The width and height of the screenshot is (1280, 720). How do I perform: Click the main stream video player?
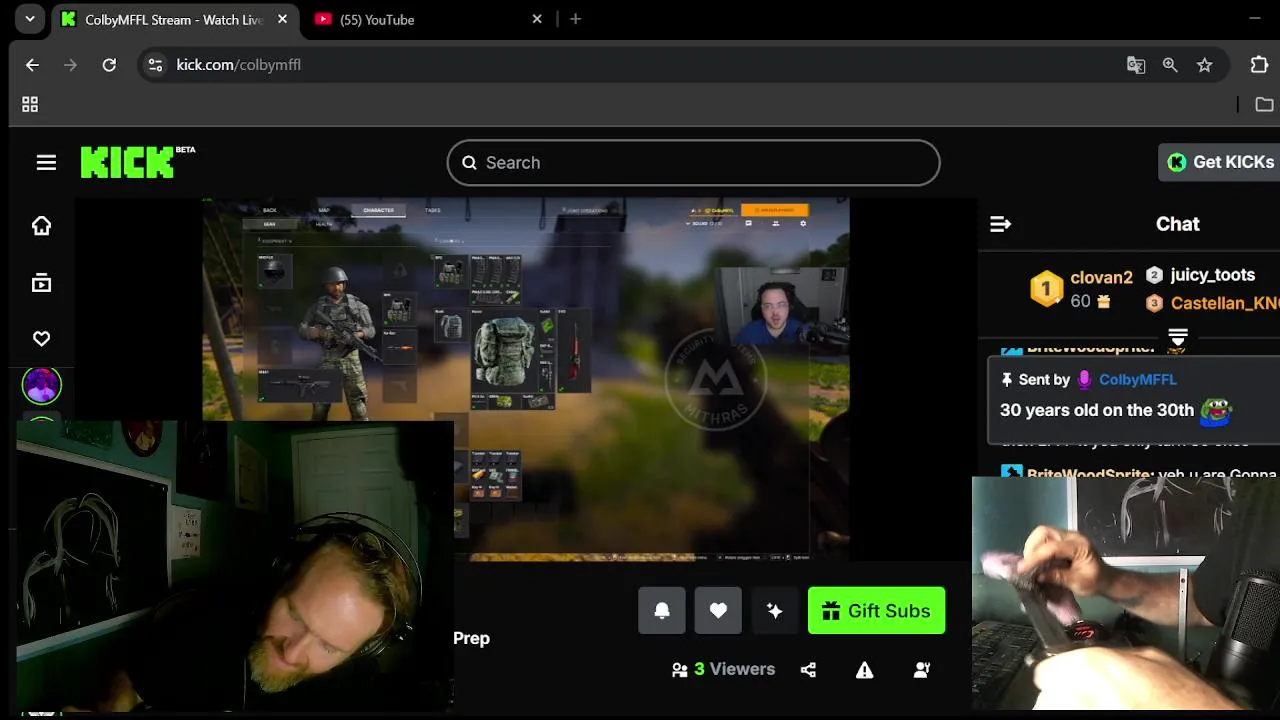[526, 380]
